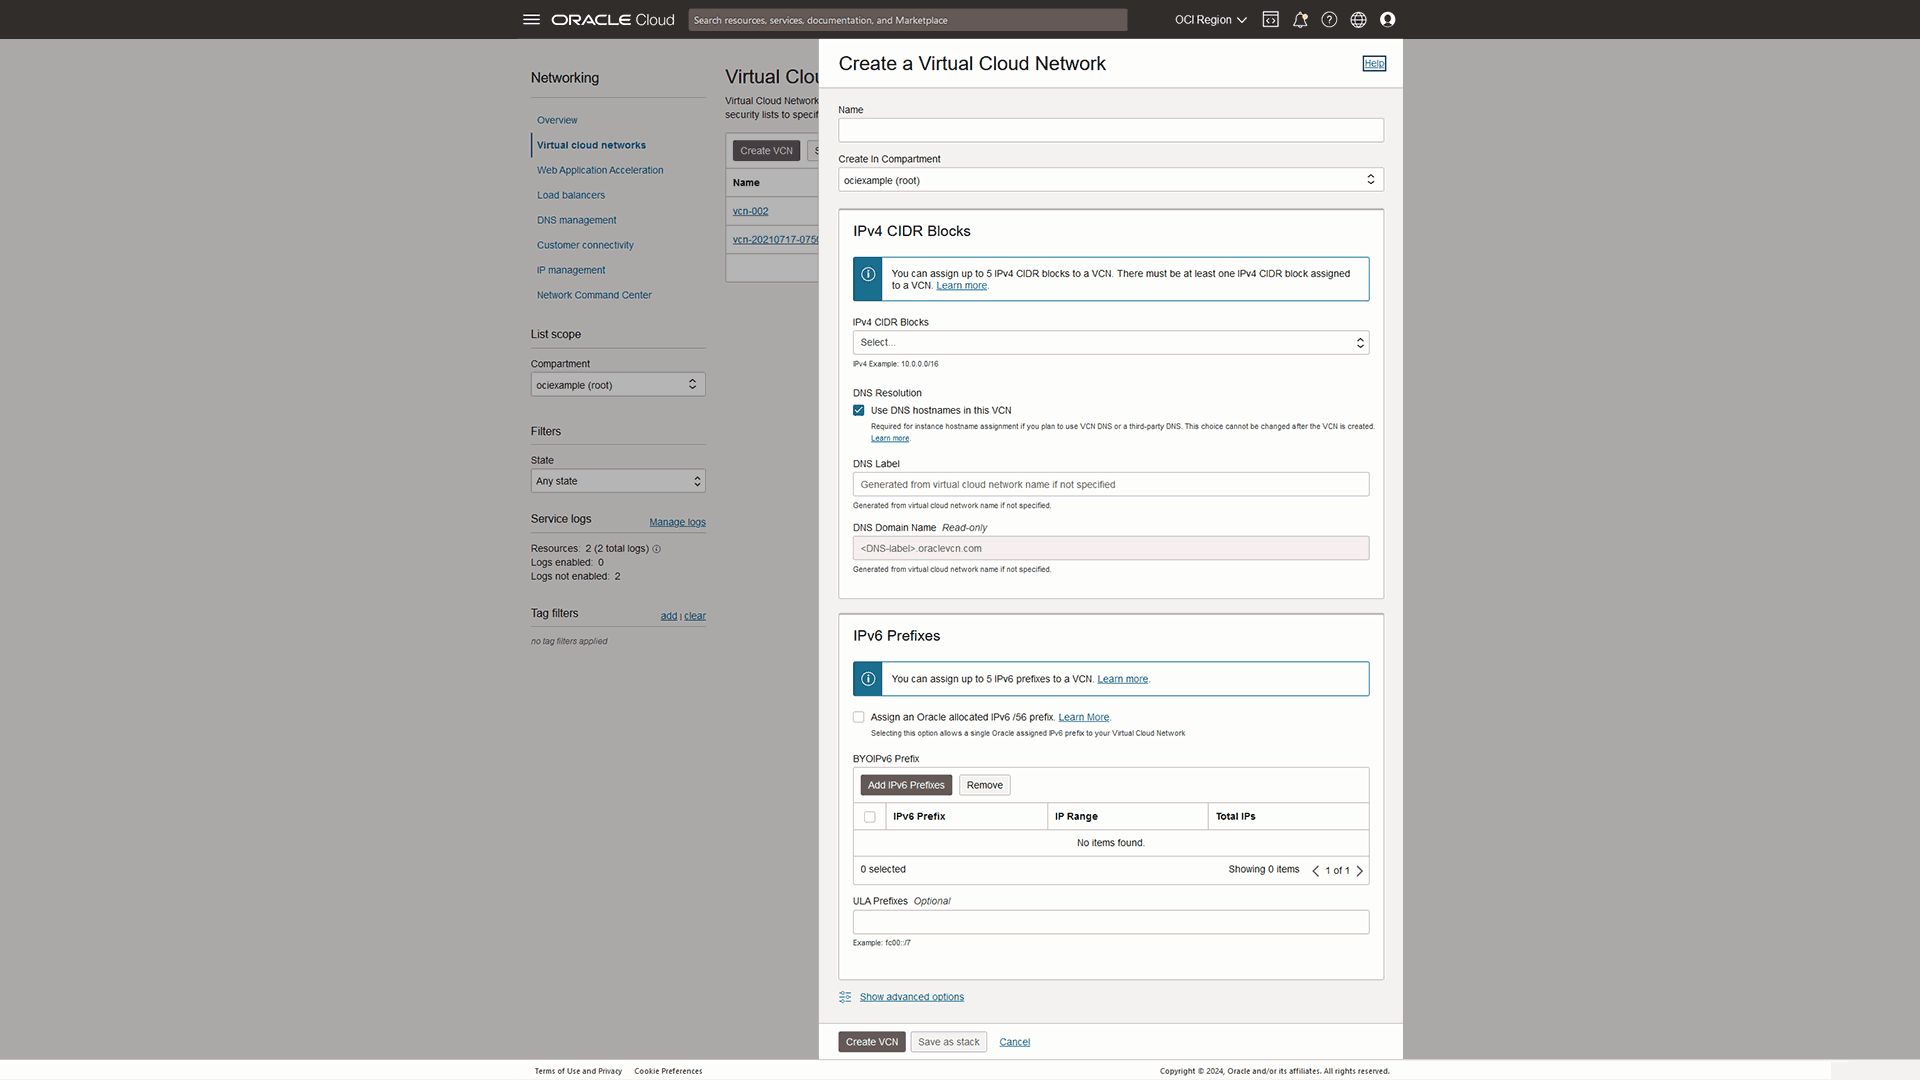
Task: Open the Cloud Shell developer tools icon
Action: click(x=1270, y=19)
